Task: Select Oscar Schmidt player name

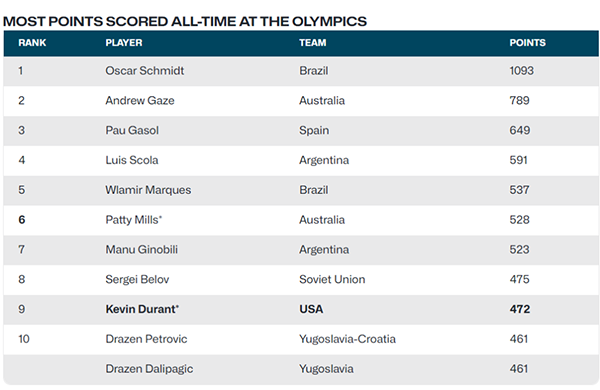Action: pyautogui.click(x=145, y=71)
